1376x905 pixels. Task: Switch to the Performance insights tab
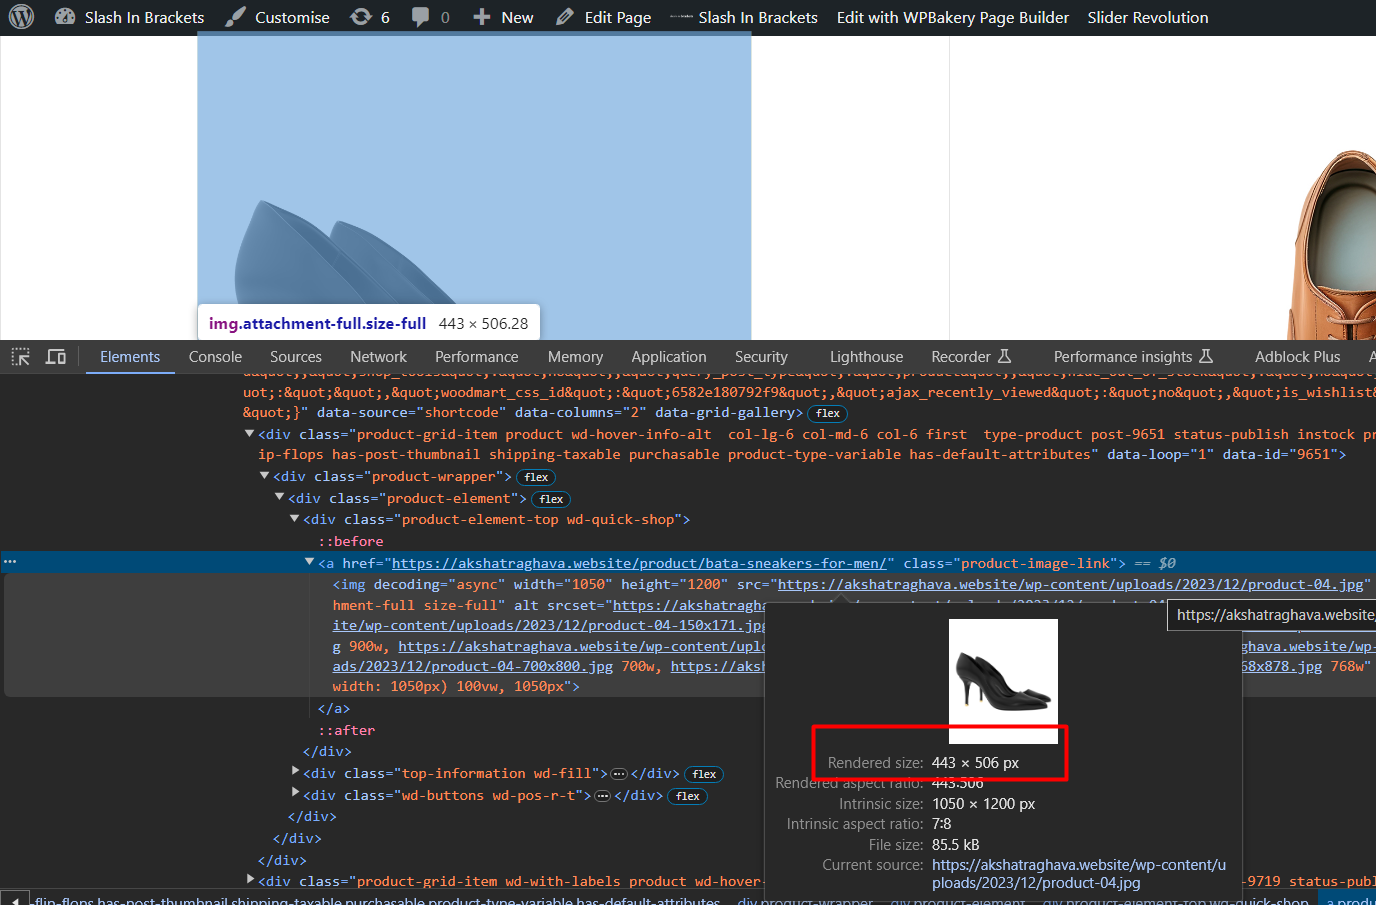[x=1133, y=357]
